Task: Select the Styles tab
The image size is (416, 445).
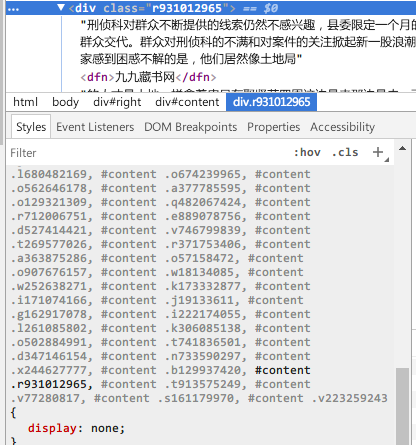Action: pyautogui.click(x=31, y=127)
